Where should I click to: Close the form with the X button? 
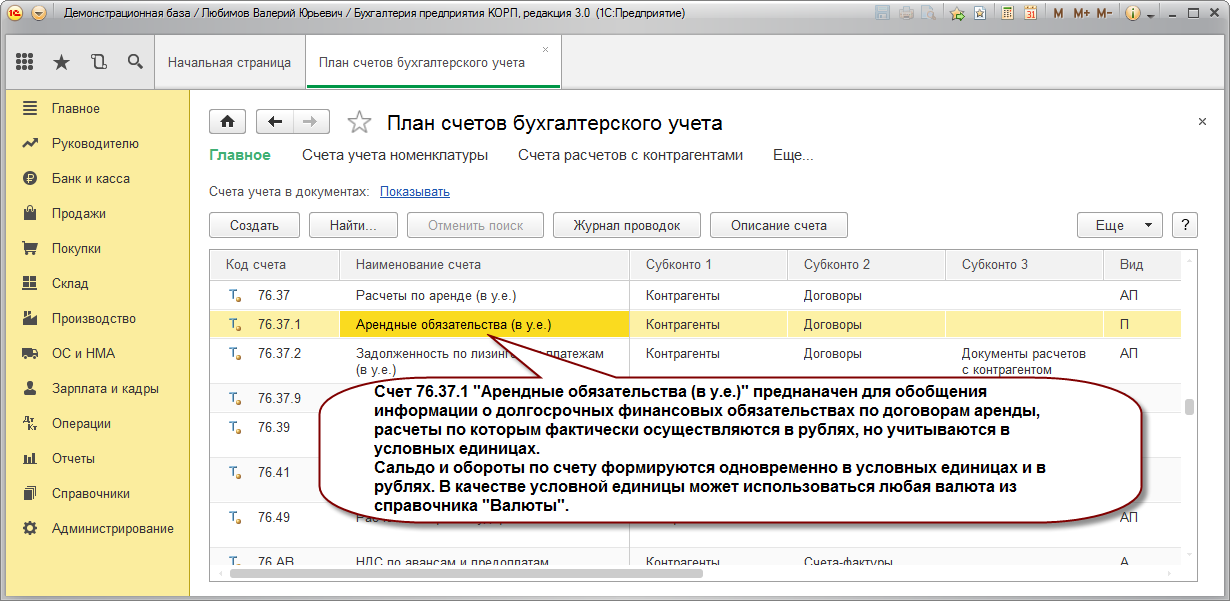(1202, 121)
